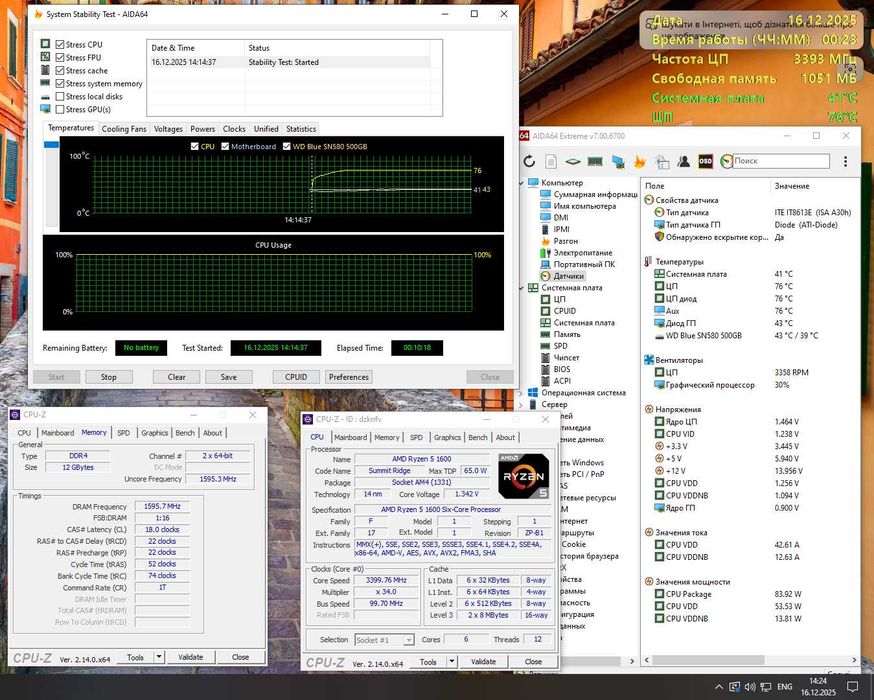Open Preferences in the stability test
The height and width of the screenshot is (700, 874).
(x=349, y=377)
